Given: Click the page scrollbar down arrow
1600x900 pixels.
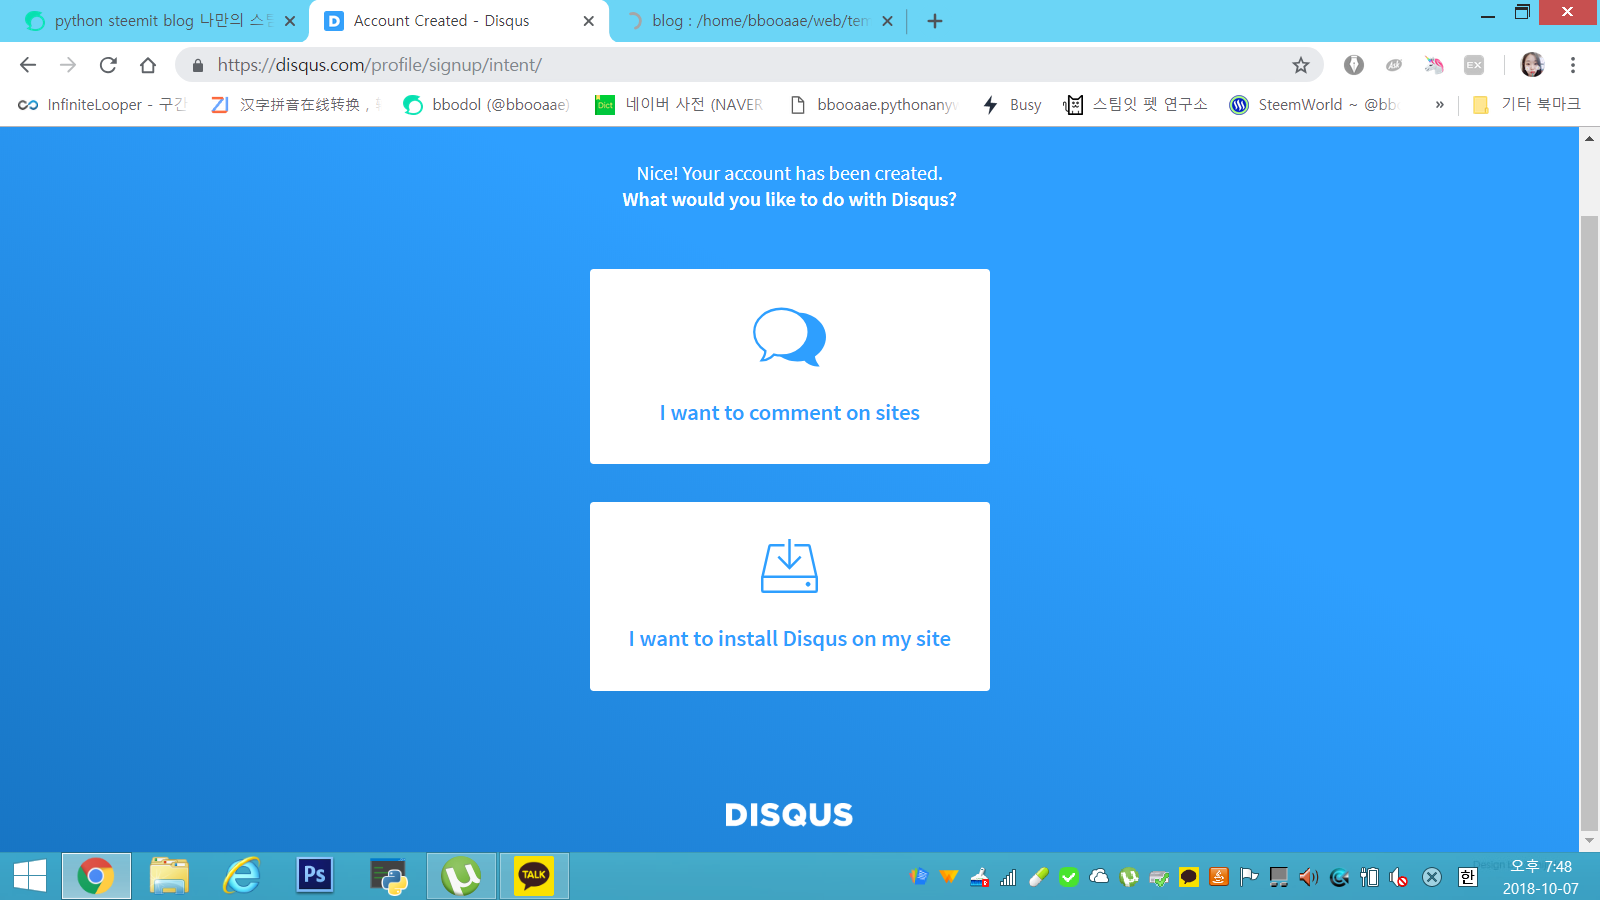Looking at the screenshot, I should [1589, 841].
